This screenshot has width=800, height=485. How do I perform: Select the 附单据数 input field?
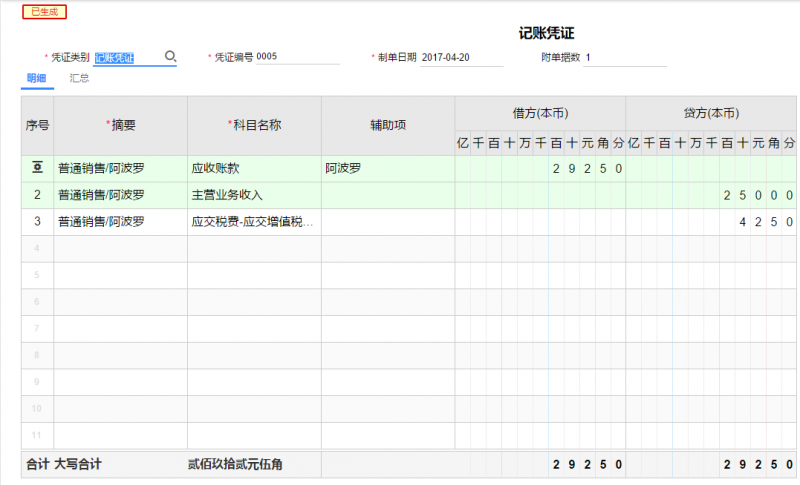click(x=624, y=58)
